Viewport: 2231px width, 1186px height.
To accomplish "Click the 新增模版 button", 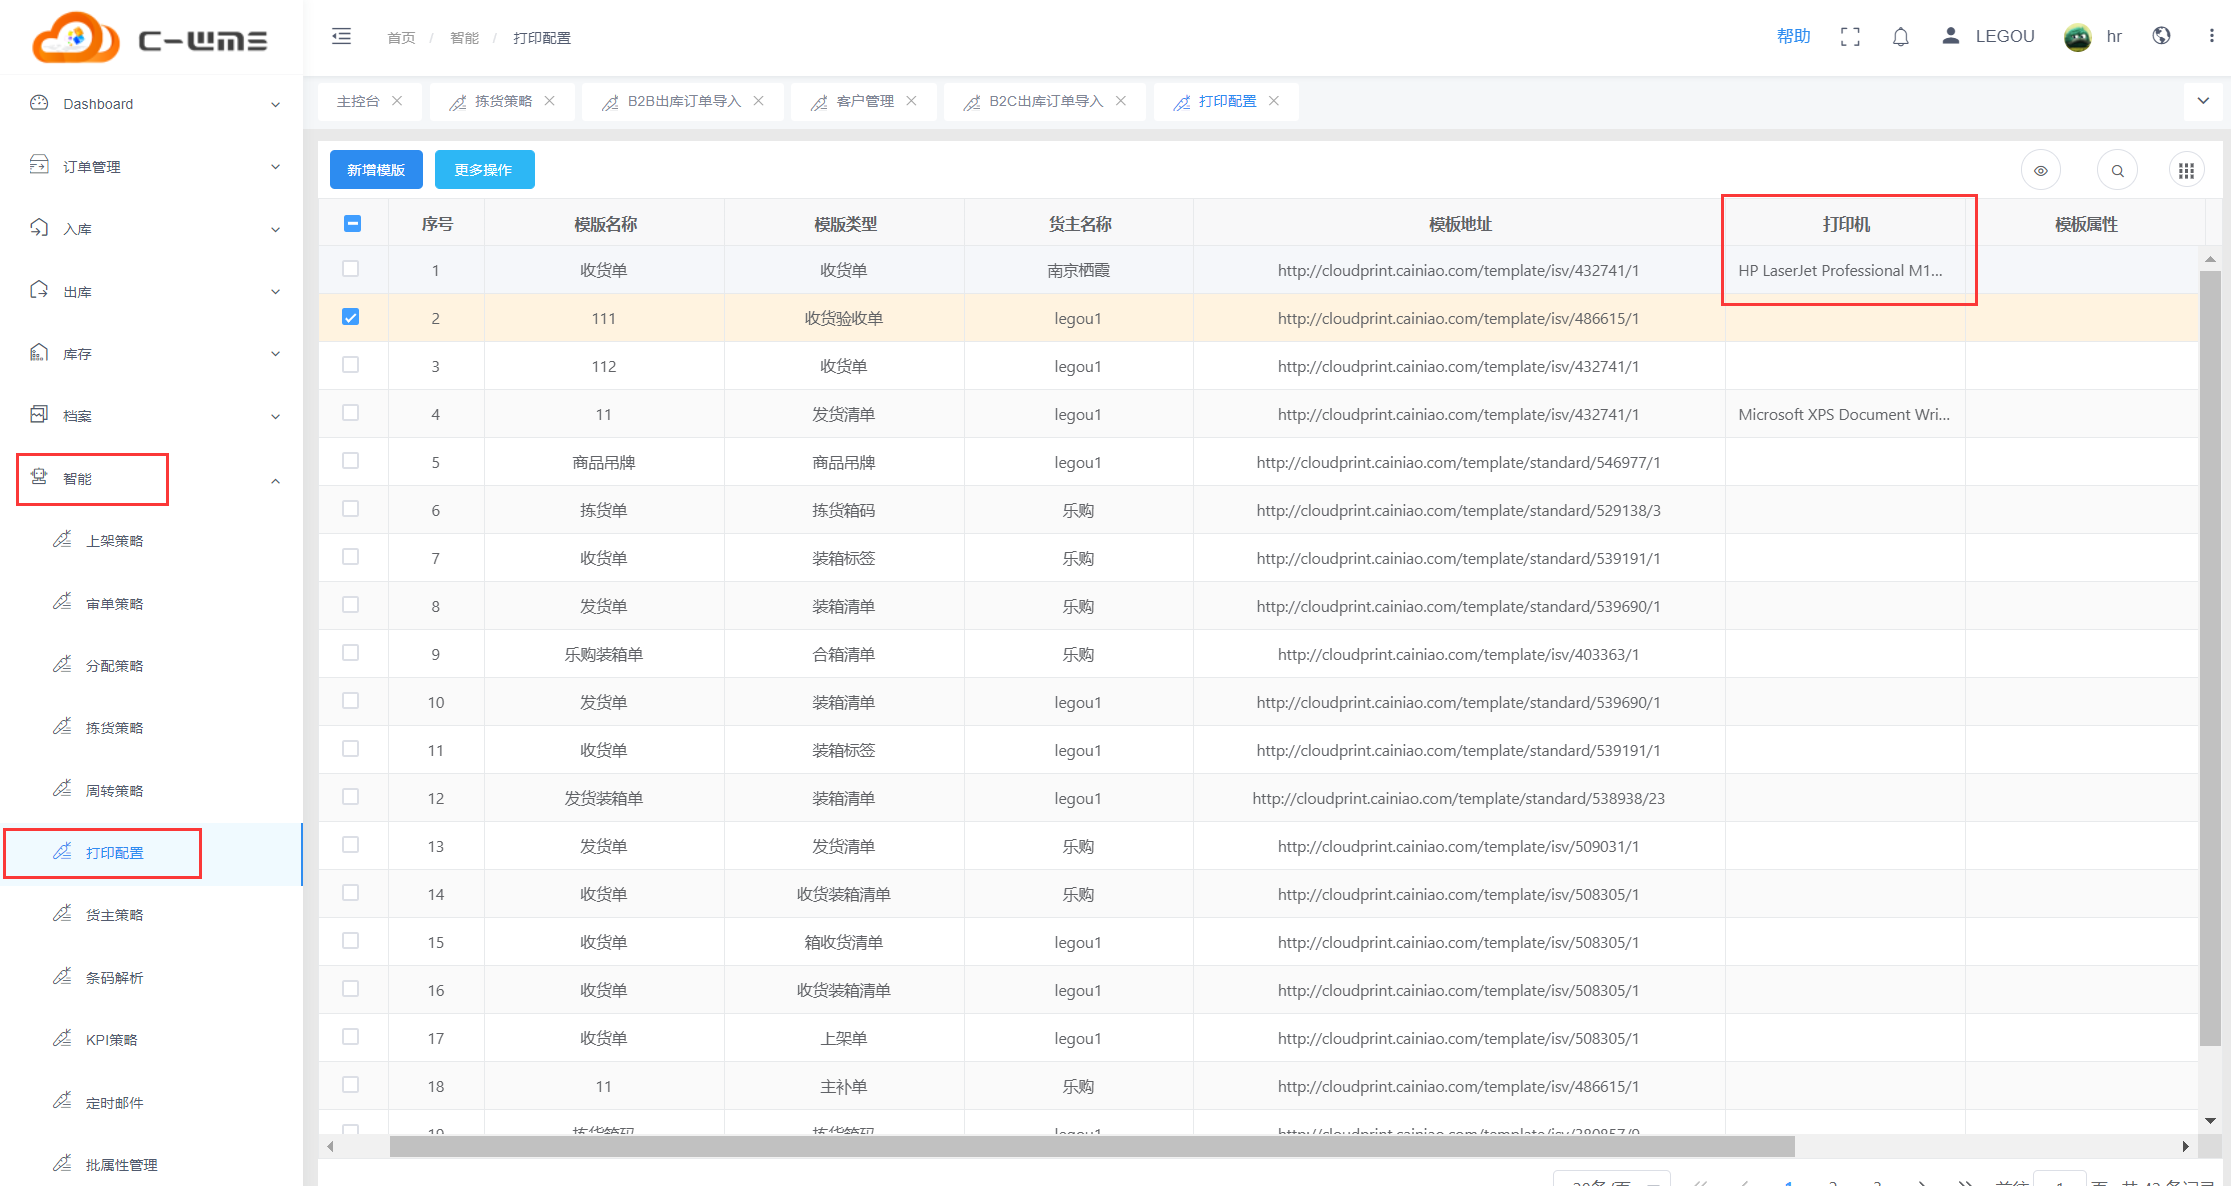I will tap(376, 170).
